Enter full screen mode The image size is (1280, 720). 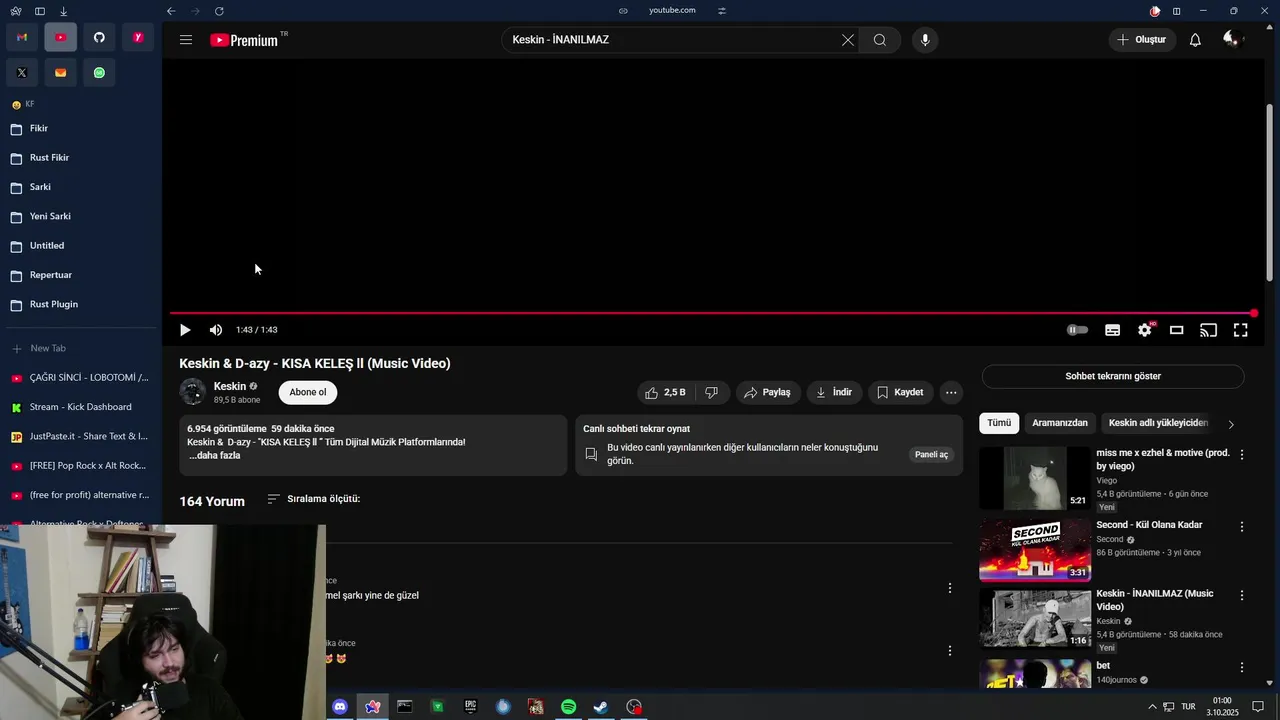click(x=1240, y=330)
